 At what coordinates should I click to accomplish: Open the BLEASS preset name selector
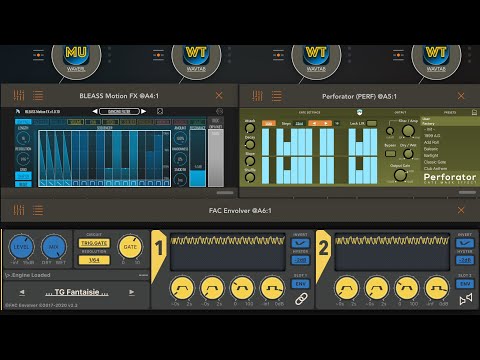[x=119, y=111]
